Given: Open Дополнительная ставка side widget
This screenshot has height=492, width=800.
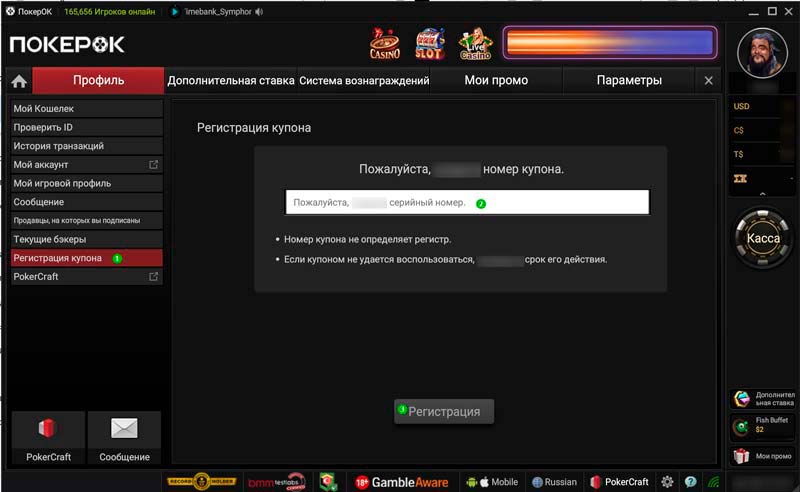Looking at the screenshot, I should tap(763, 399).
